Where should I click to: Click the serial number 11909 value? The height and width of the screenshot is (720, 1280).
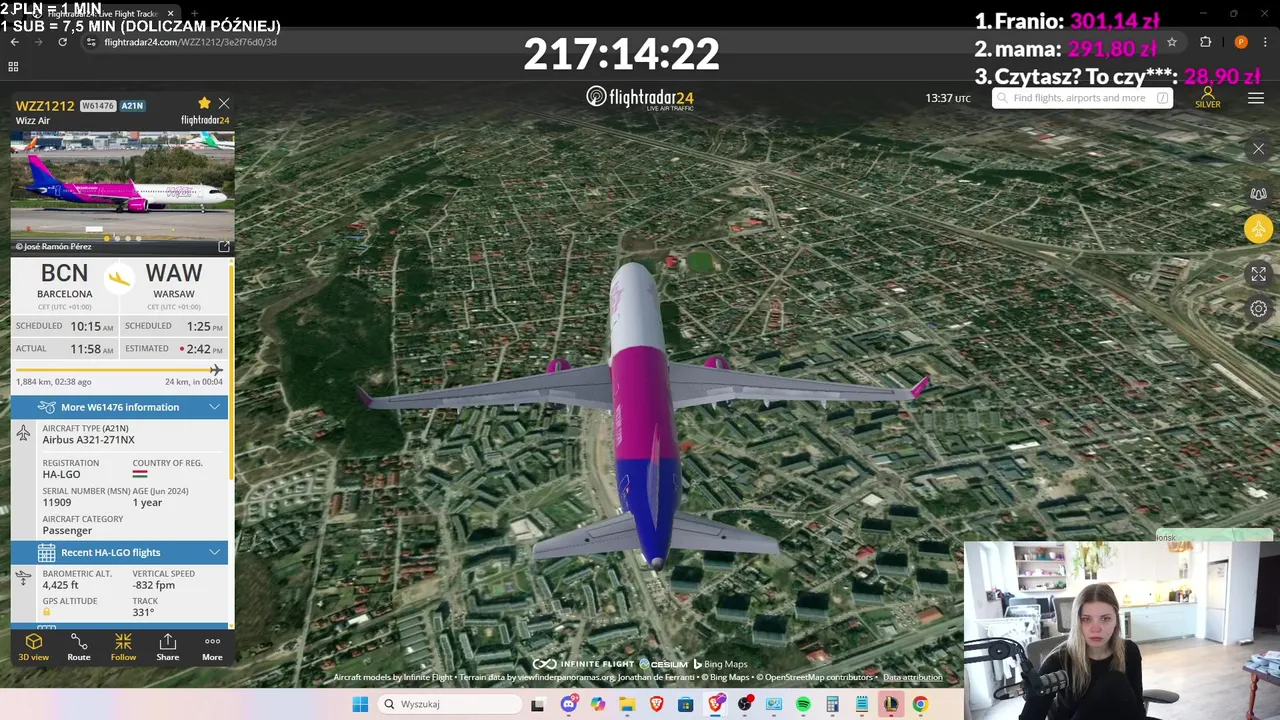click(57, 502)
